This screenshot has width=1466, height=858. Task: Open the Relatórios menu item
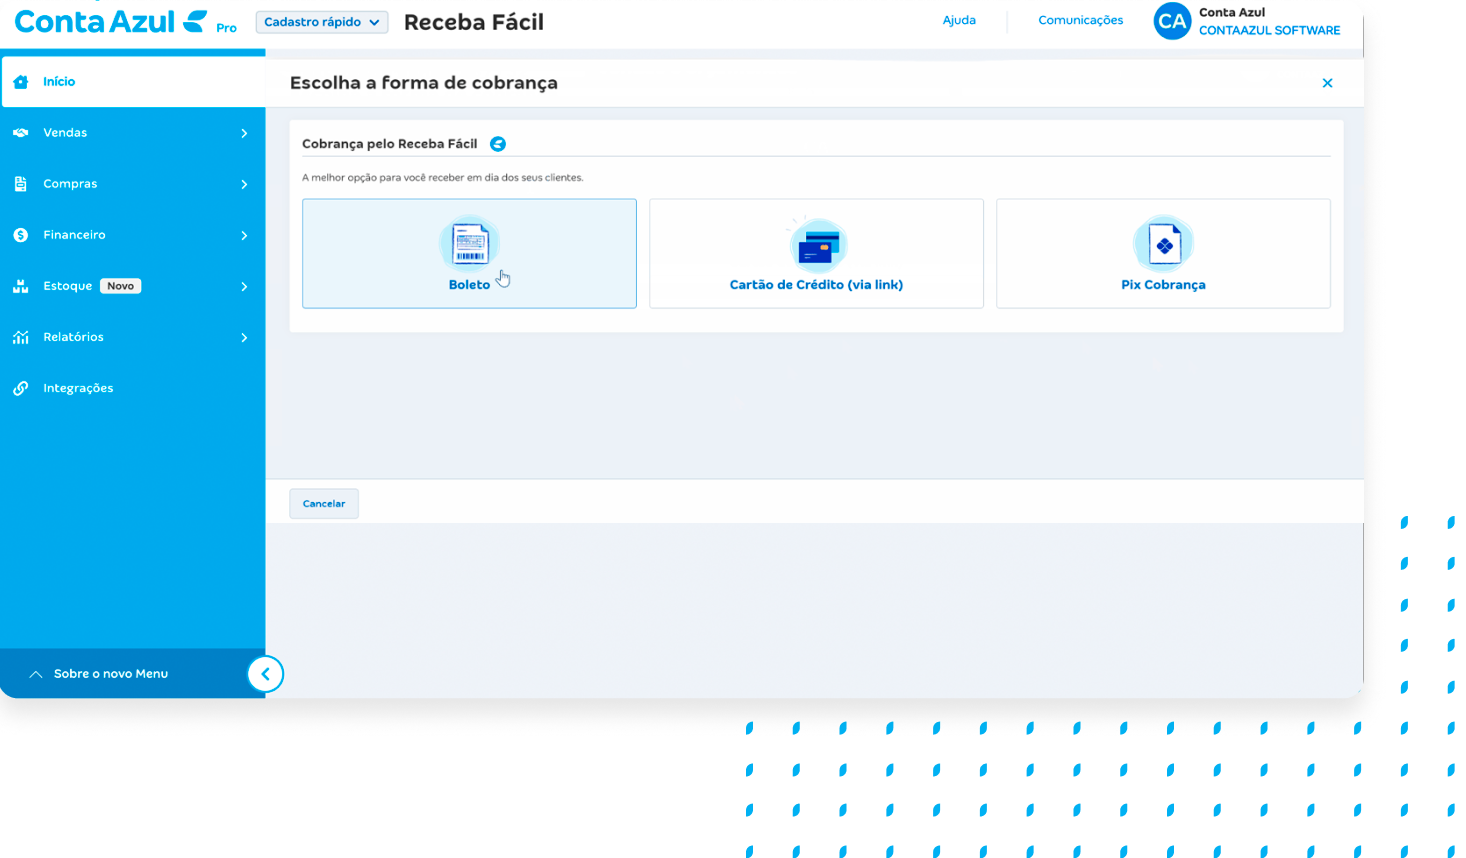pos(133,337)
